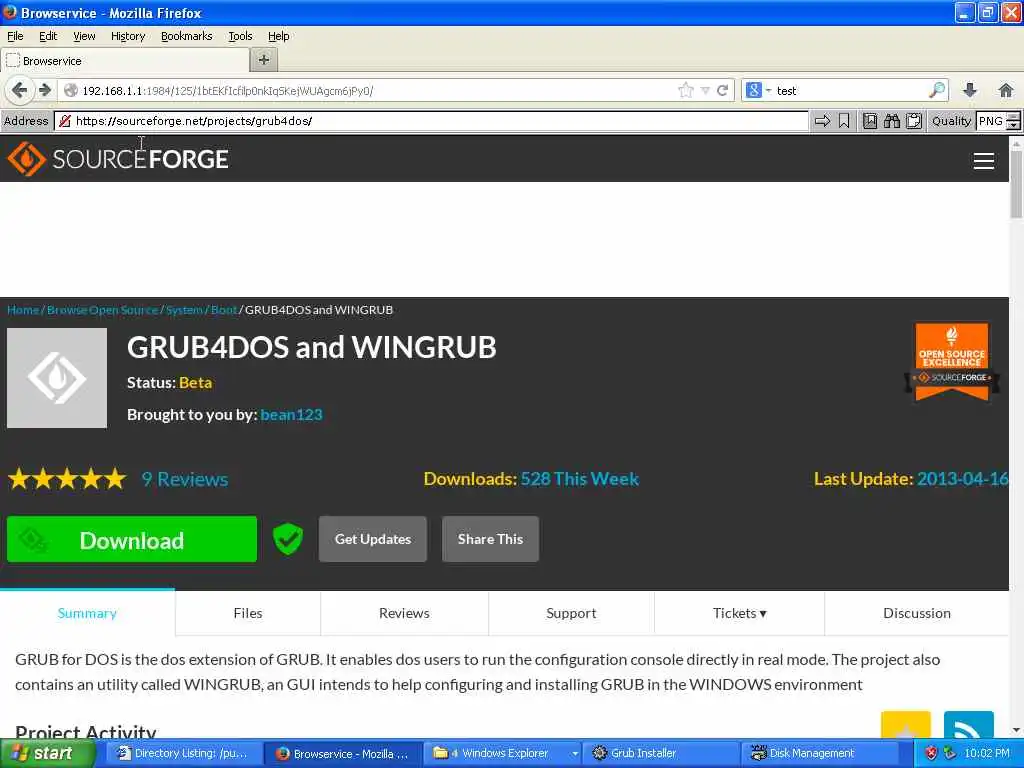The image size is (1024, 768).
Task: Click the Browservice clipboard icon
Action: coord(914,121)
